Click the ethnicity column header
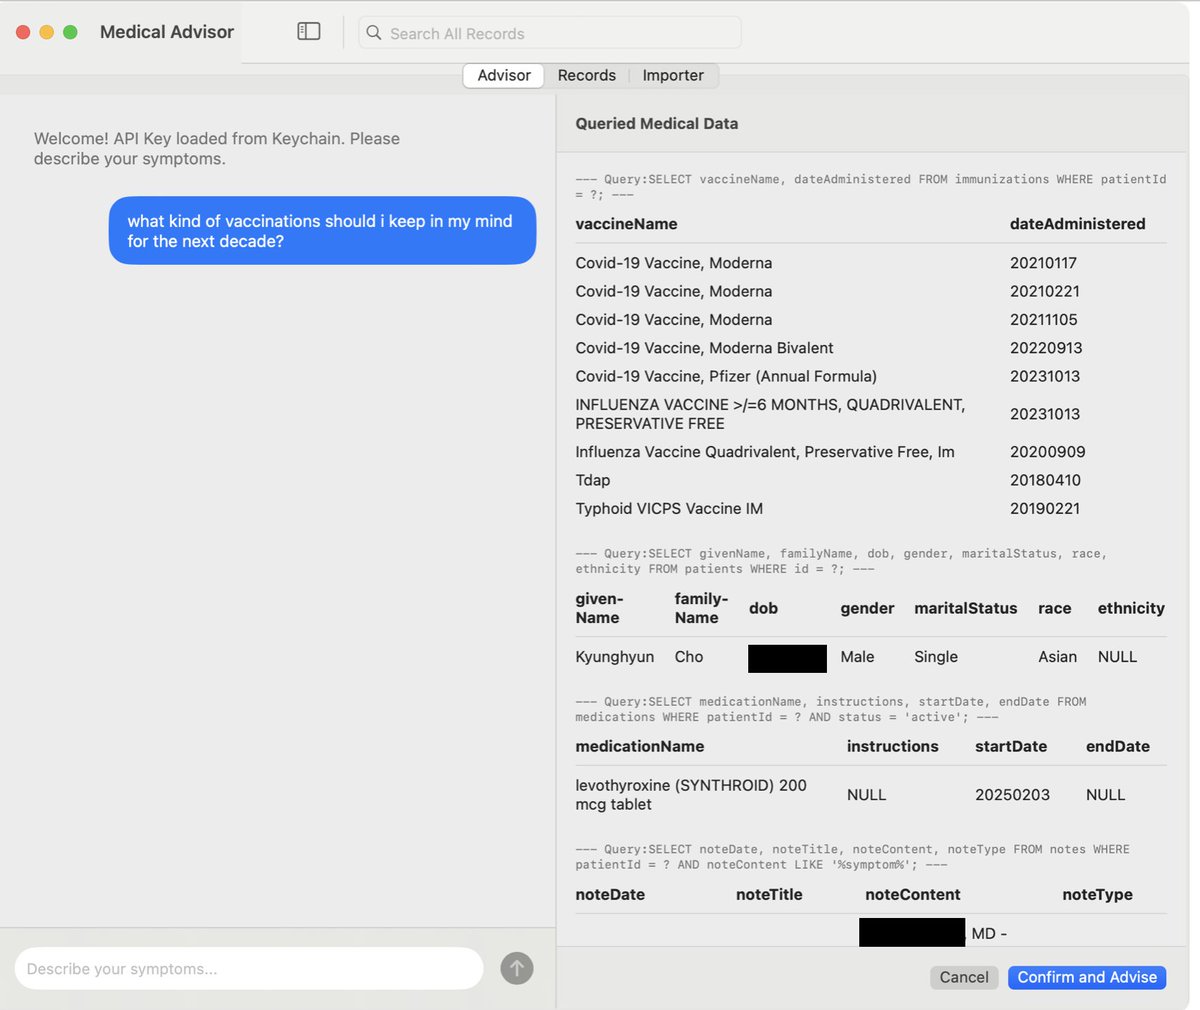This screenshot has width=1200, height=1010. coord(1131,608)
